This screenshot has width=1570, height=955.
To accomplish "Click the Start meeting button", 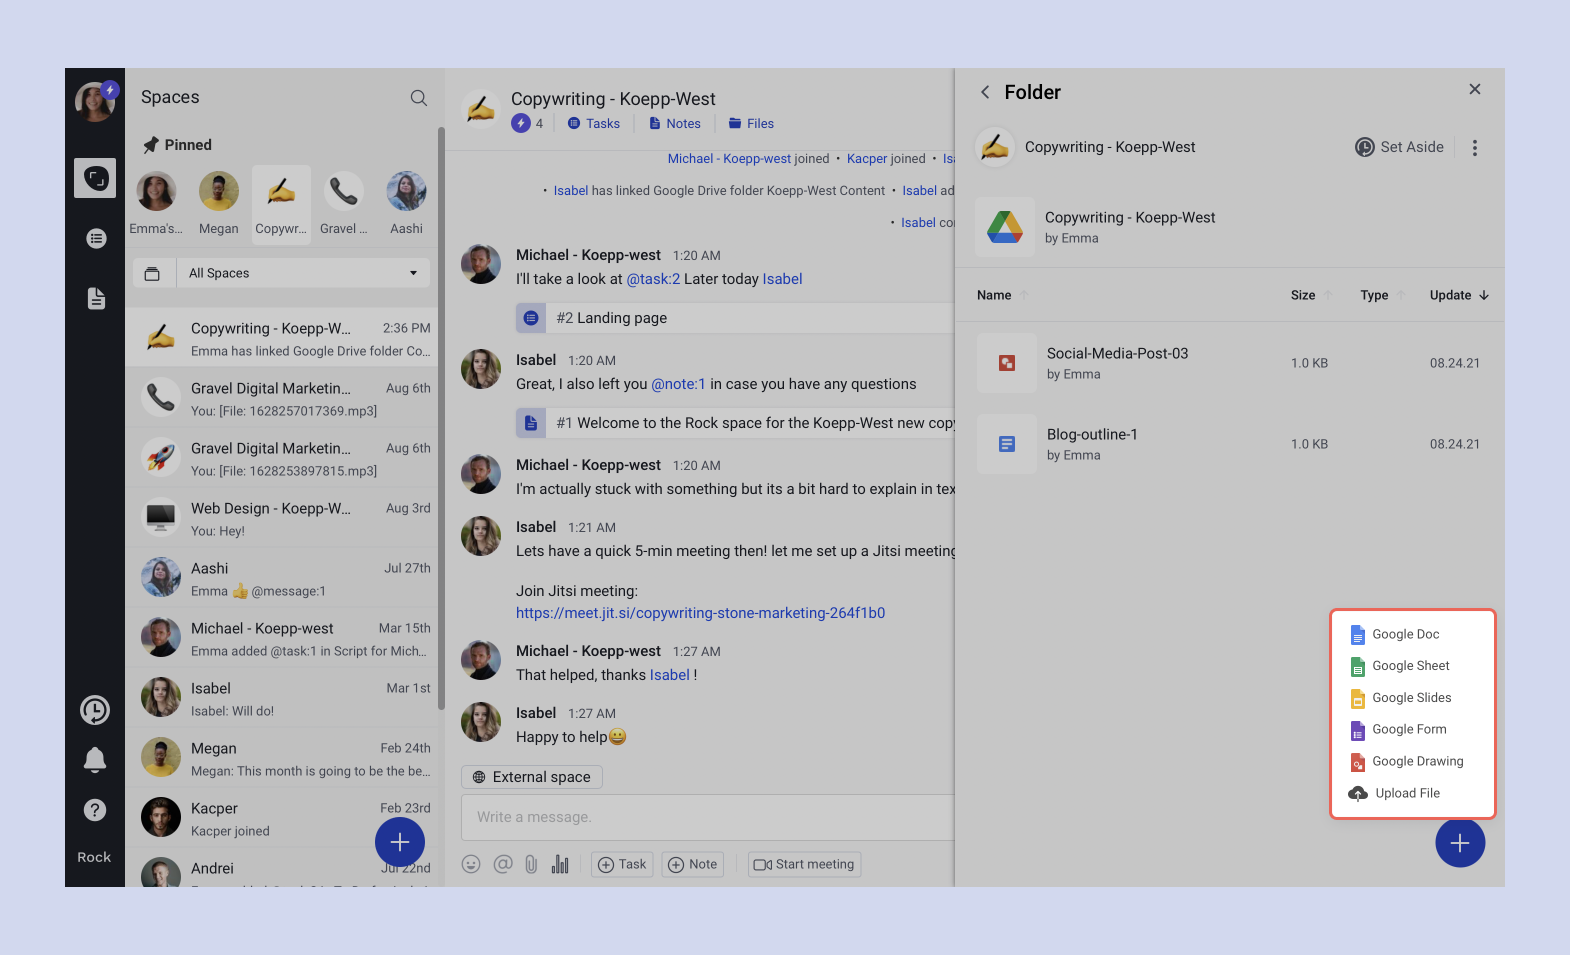I will pyautogui.click(x=804, y=865).
